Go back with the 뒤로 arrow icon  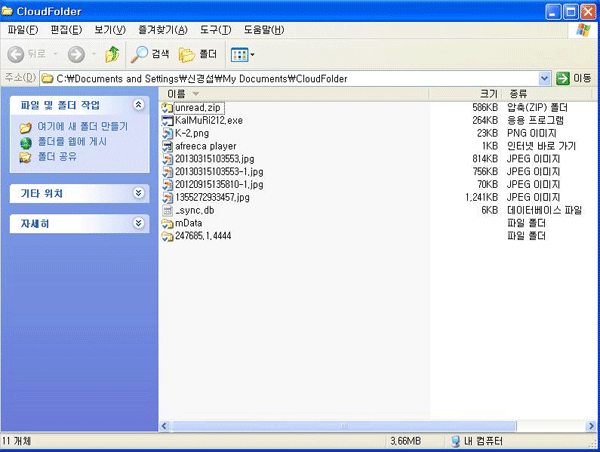[x=16, y=54]
